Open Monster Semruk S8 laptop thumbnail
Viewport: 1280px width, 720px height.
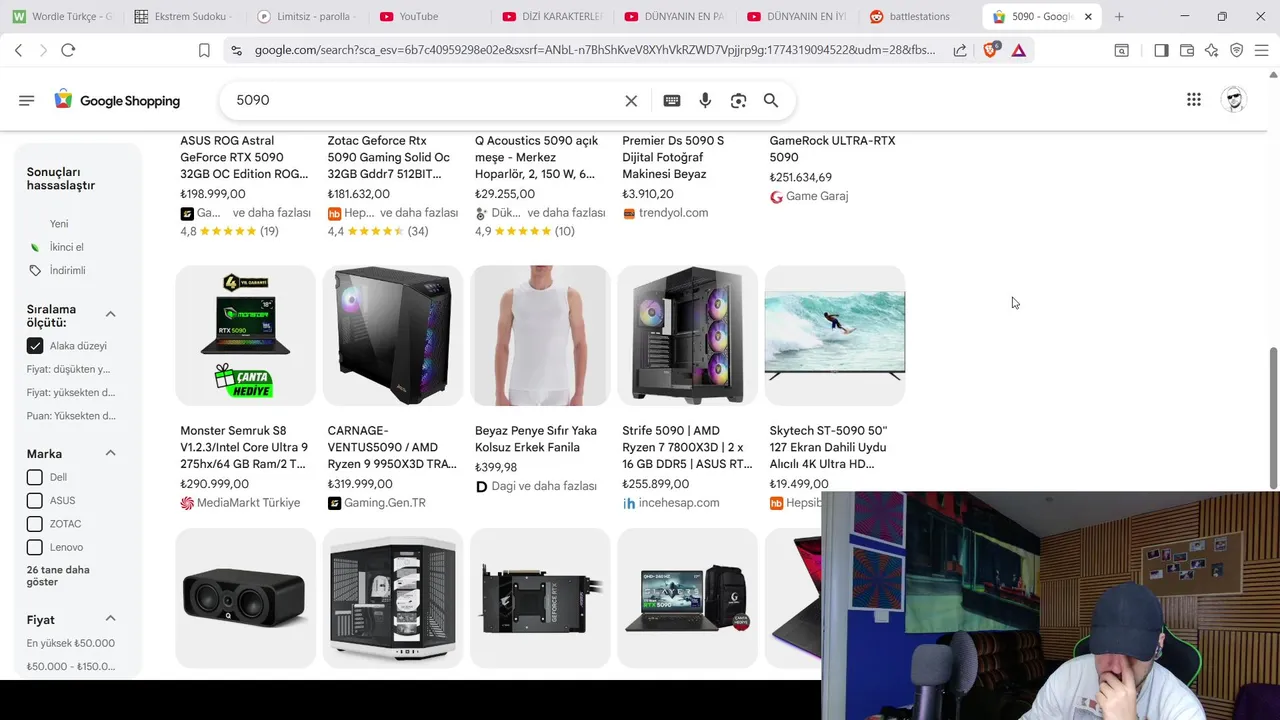pyautogui.click(x=245, y=335)
